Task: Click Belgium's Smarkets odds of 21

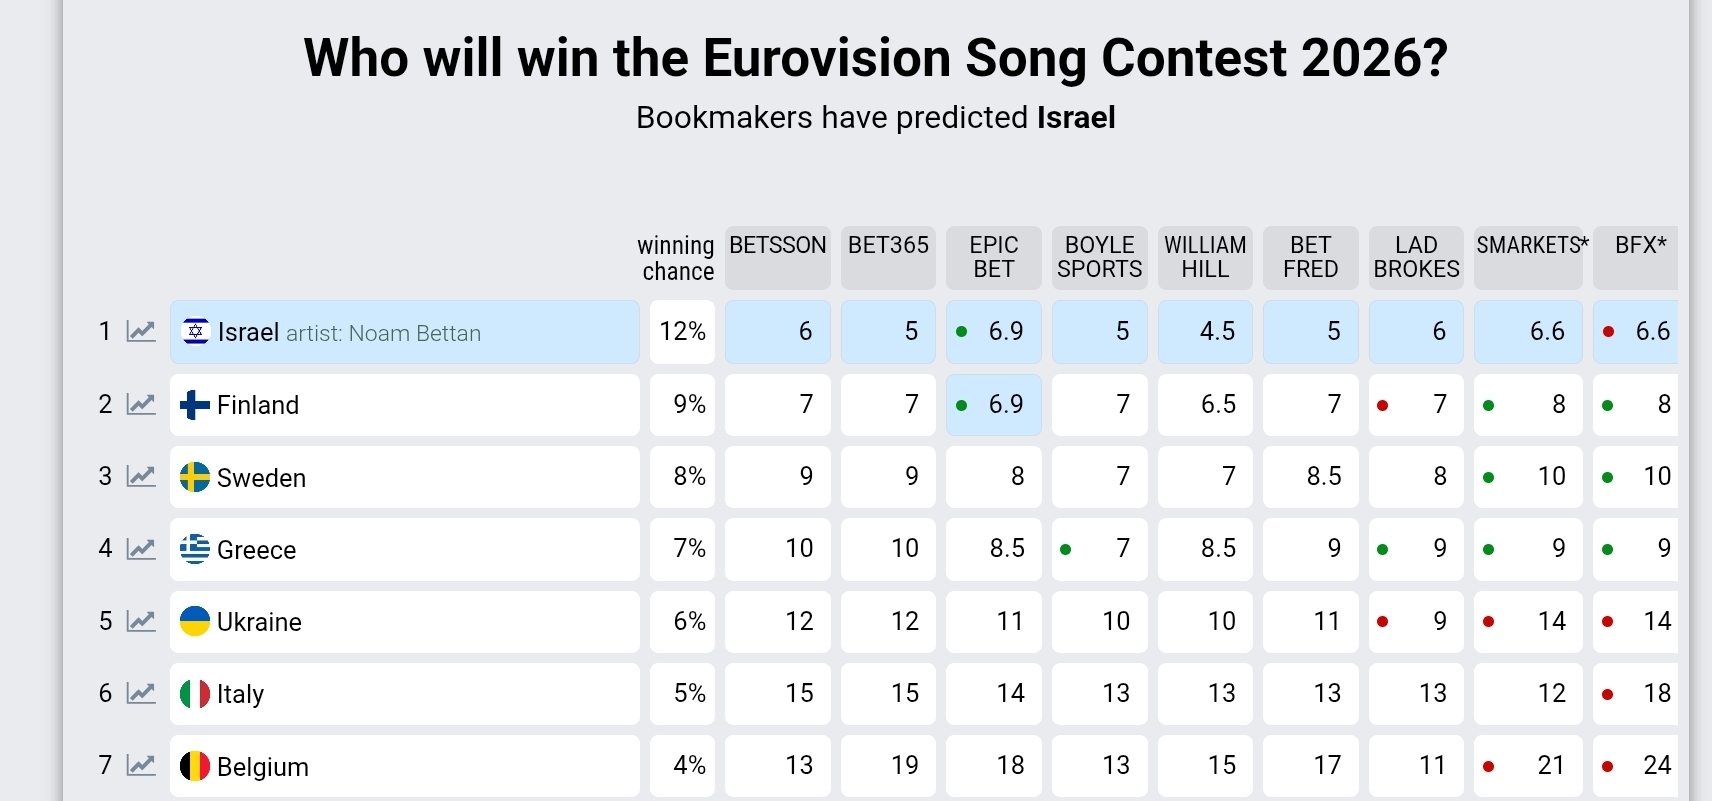Action: [x=1550, y=766]
